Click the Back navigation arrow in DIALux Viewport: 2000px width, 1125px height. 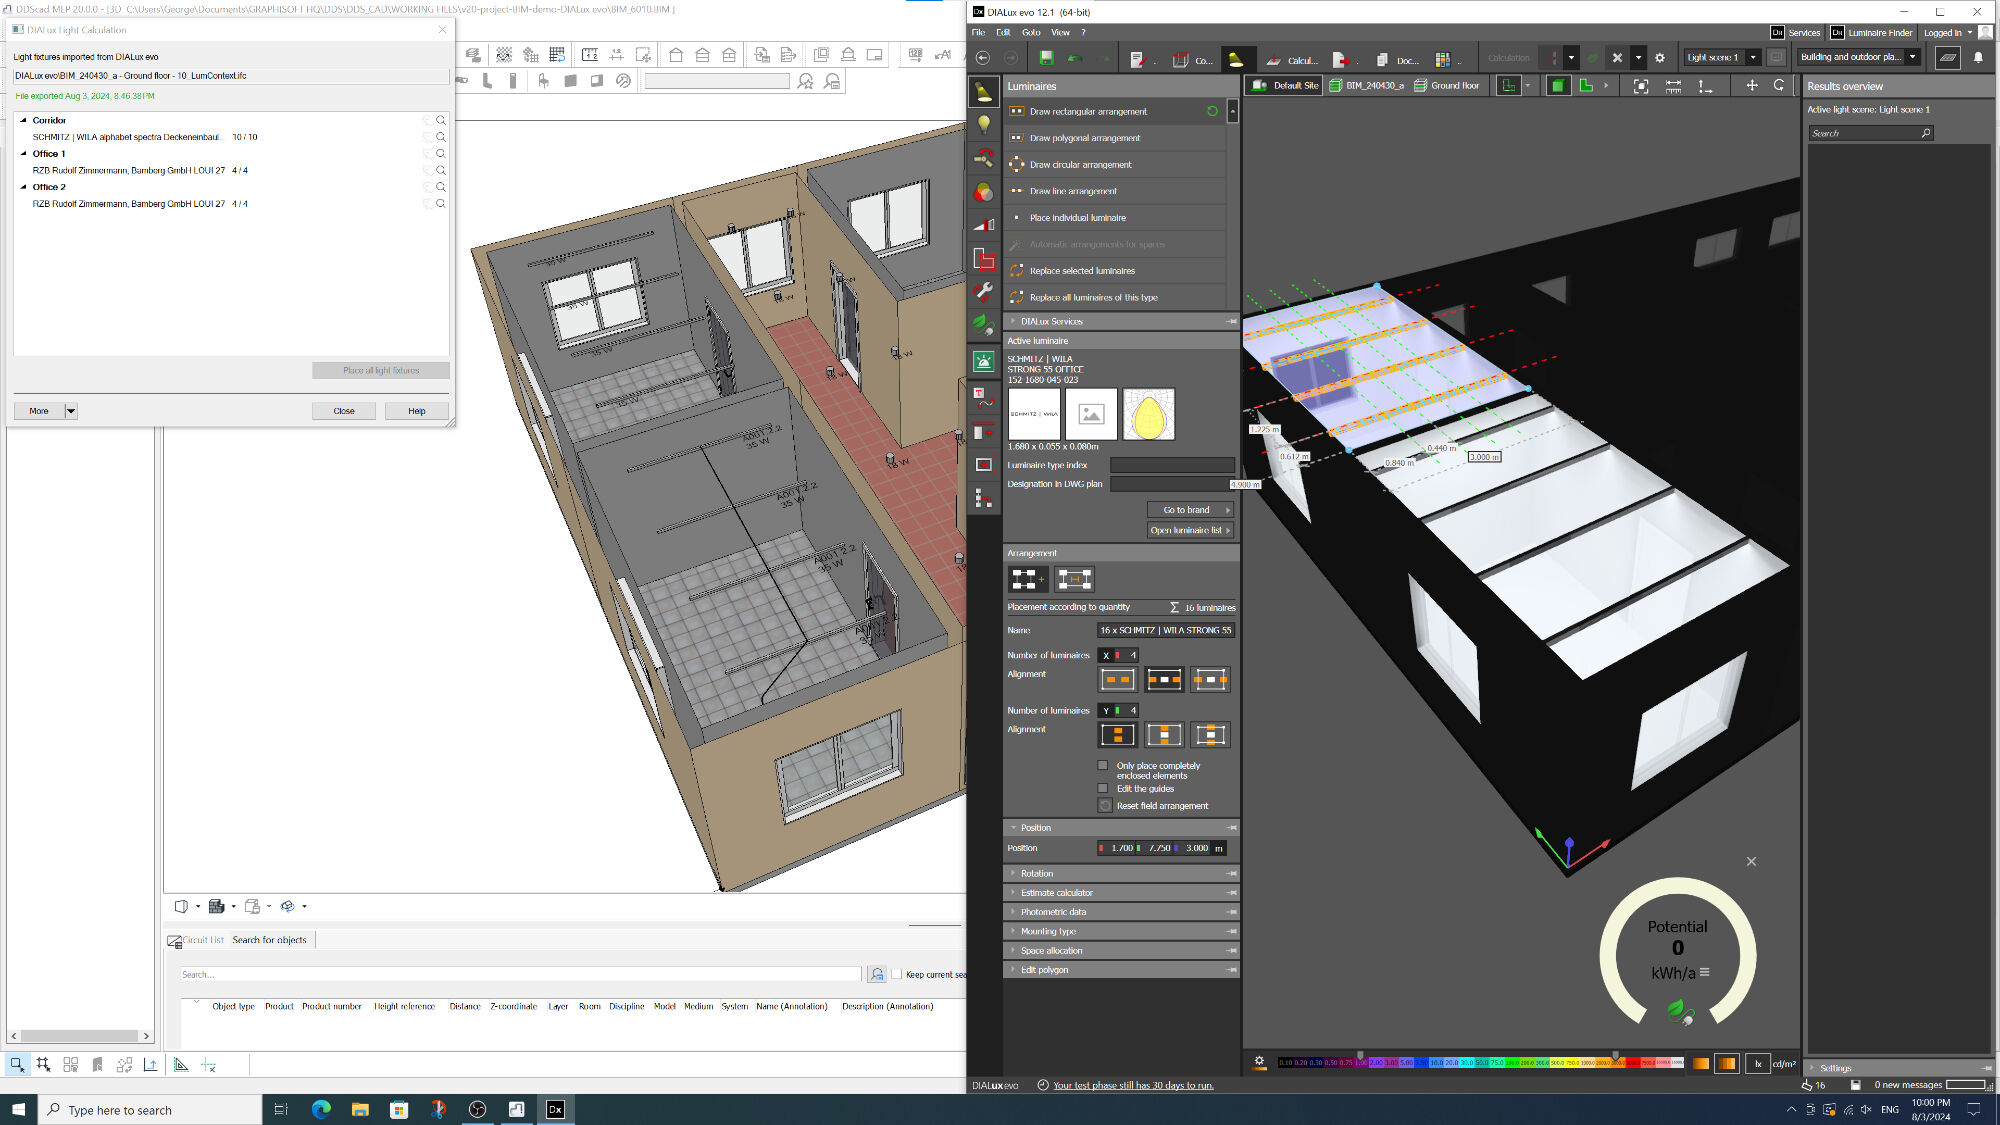(983, 58)
